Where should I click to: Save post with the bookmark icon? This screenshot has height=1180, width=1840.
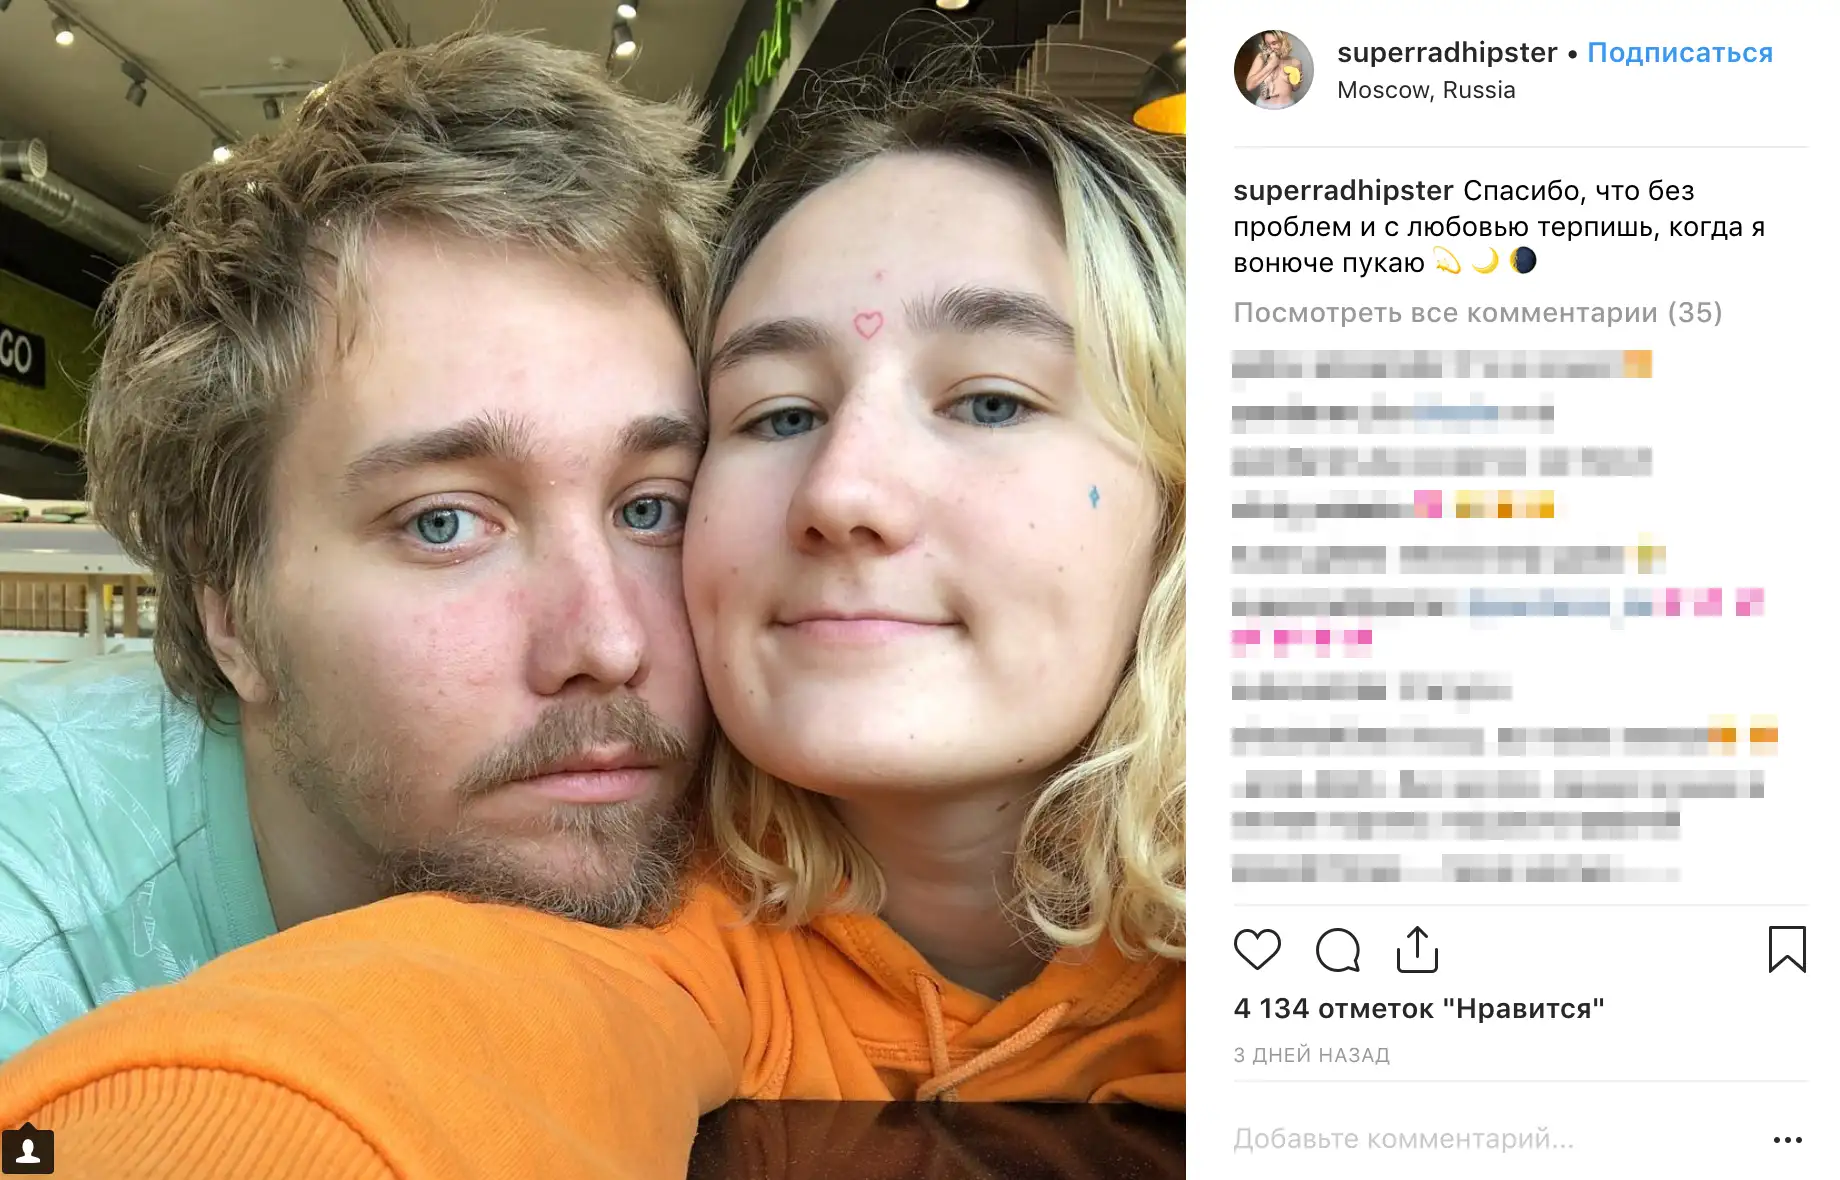point(1787,949)
